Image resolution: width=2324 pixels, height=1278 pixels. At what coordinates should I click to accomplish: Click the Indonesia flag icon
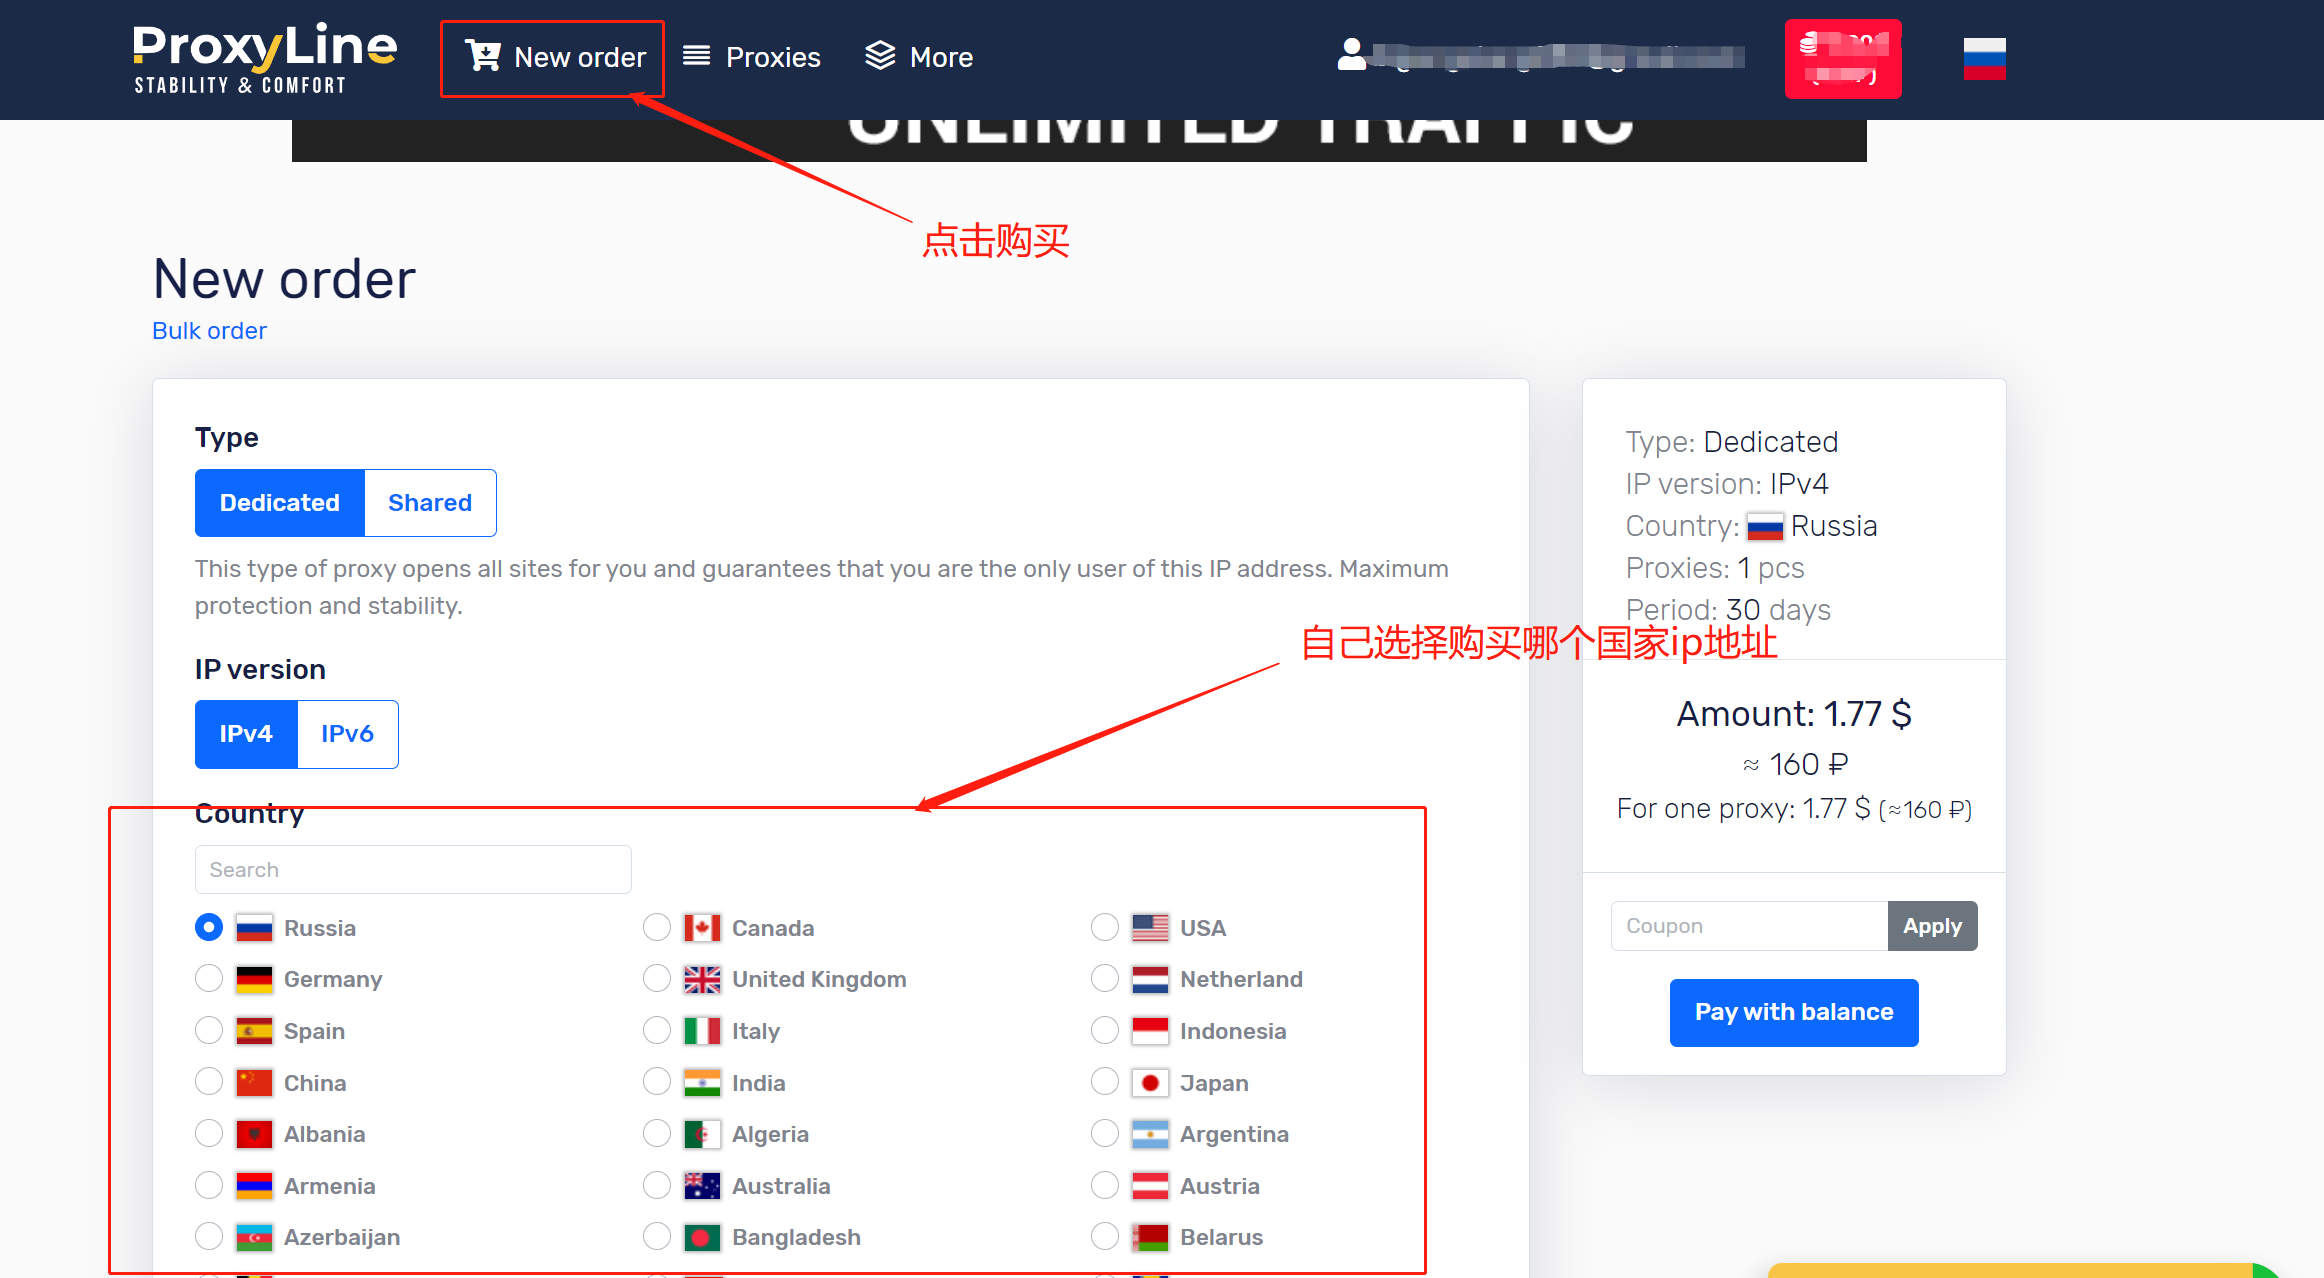(x=1150, y=1031)
